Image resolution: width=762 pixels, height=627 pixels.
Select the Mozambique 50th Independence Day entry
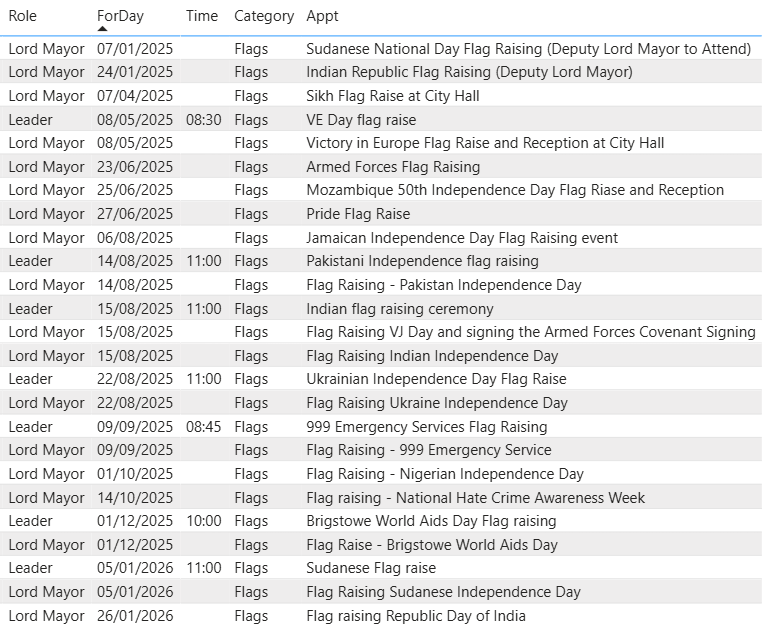click(x=514, y=190)
